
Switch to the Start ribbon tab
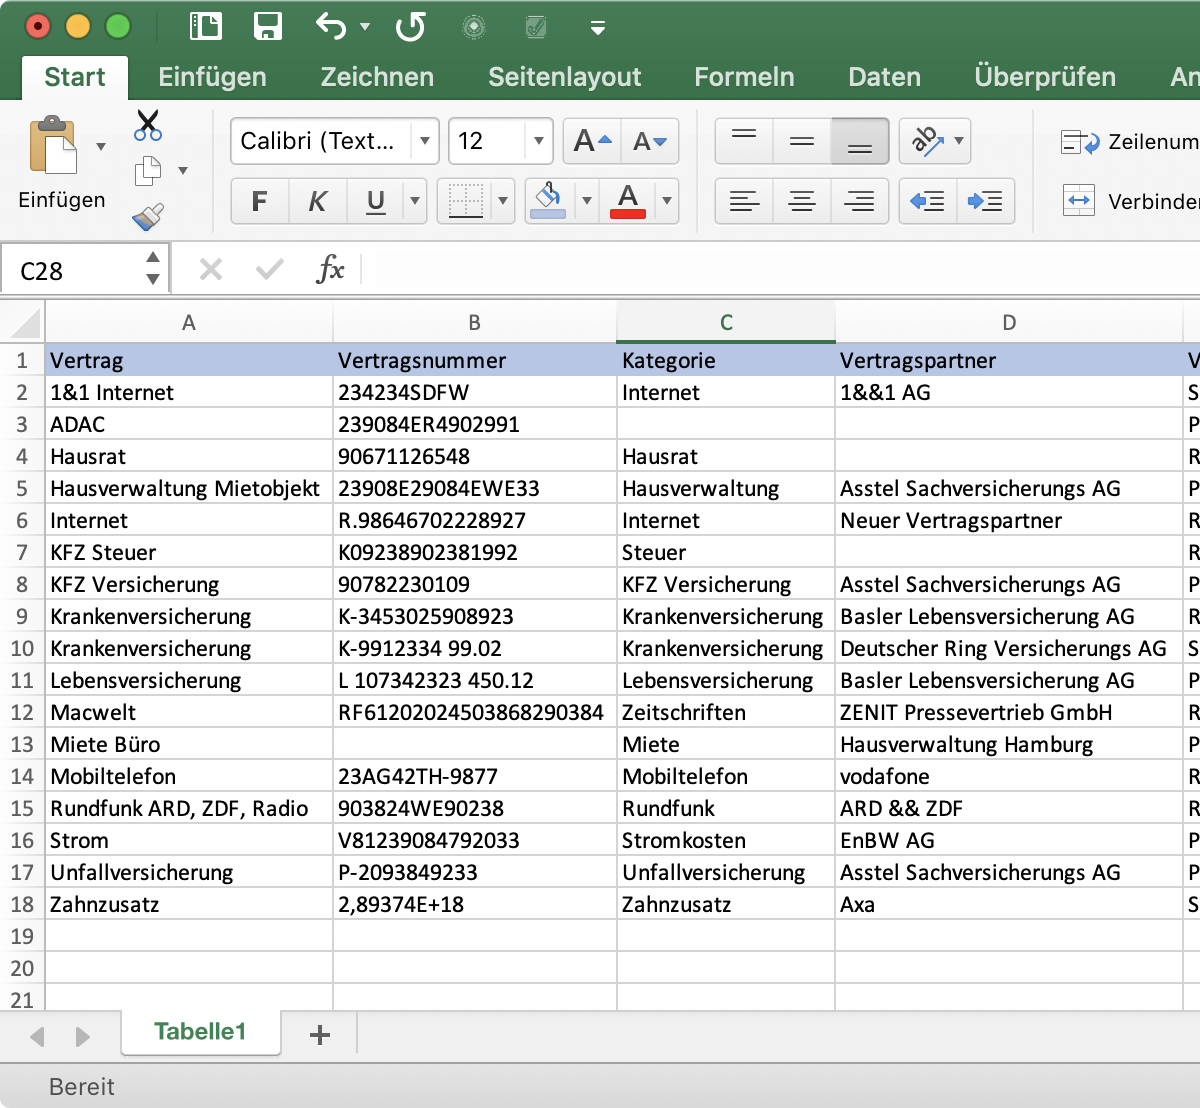[x=75, y=77]
